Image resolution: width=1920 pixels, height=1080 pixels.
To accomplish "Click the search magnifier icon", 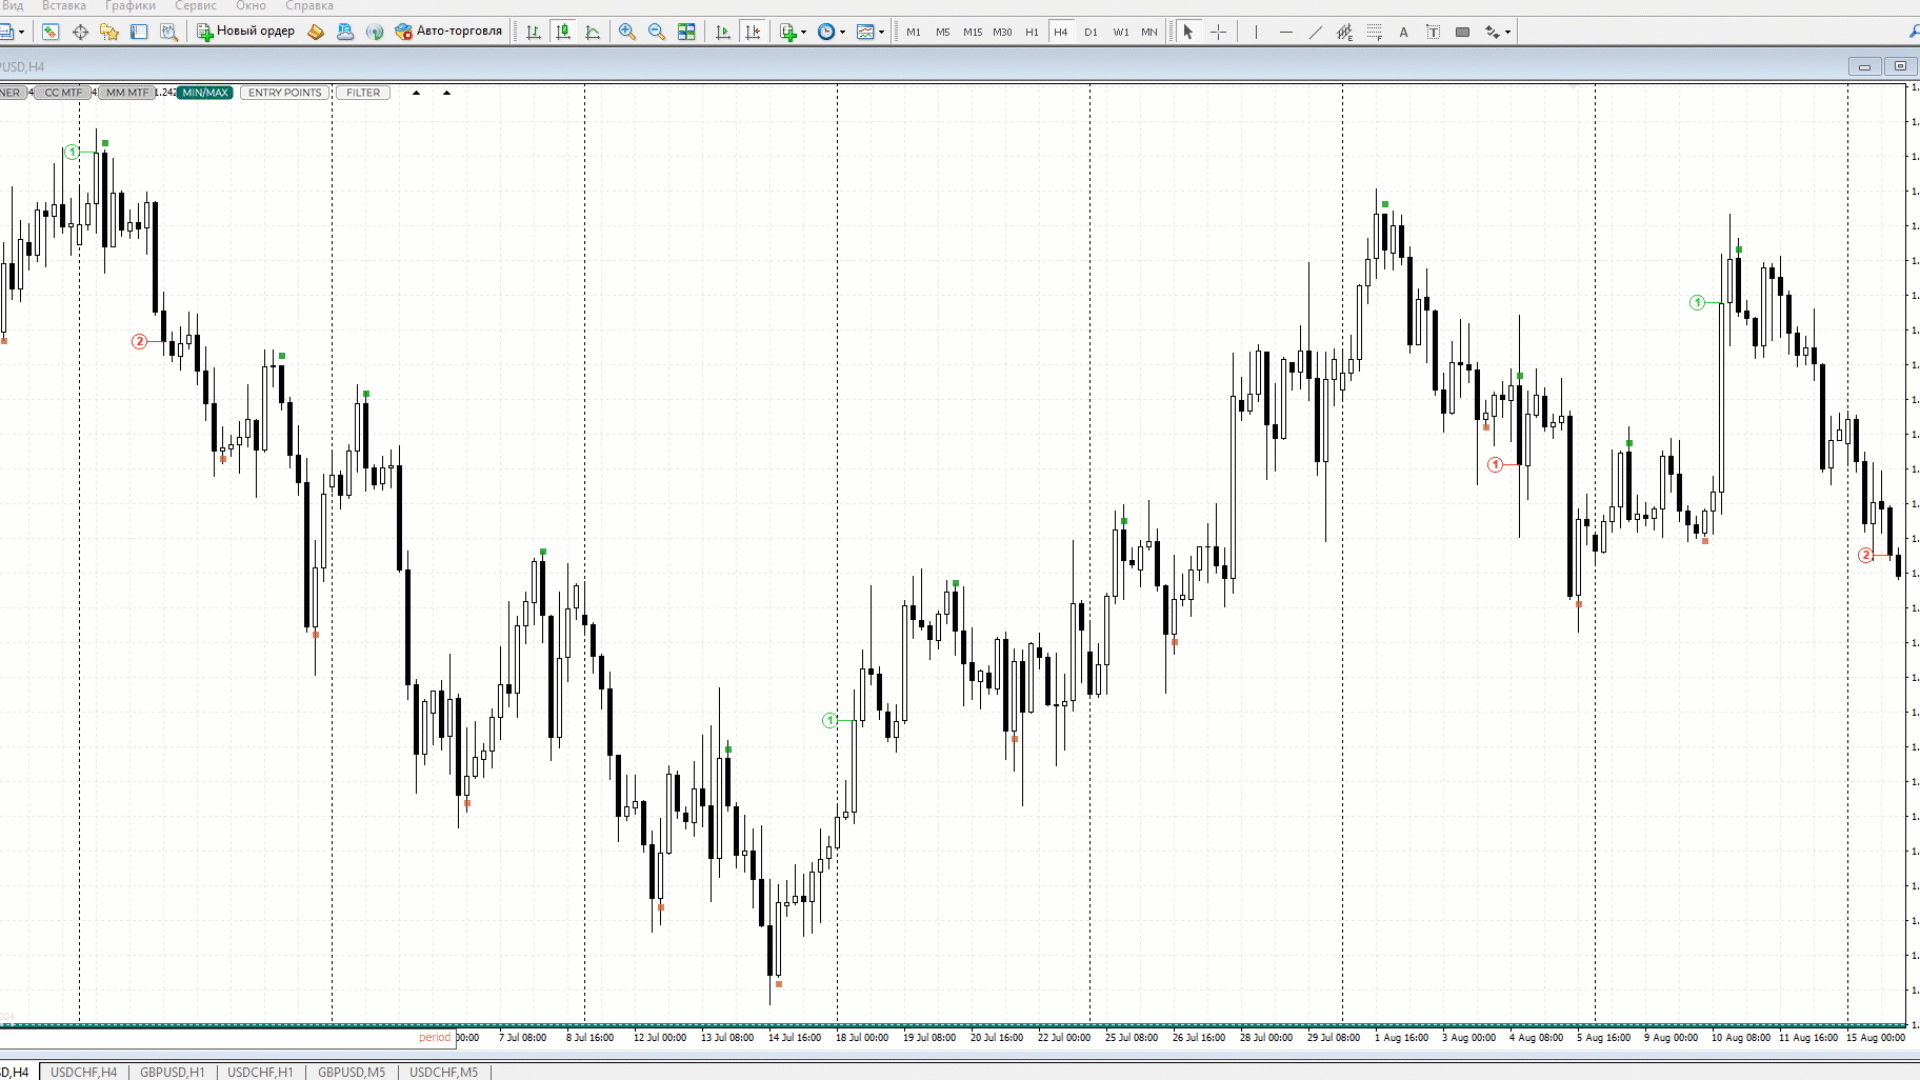I will [x=1913, y=32].
